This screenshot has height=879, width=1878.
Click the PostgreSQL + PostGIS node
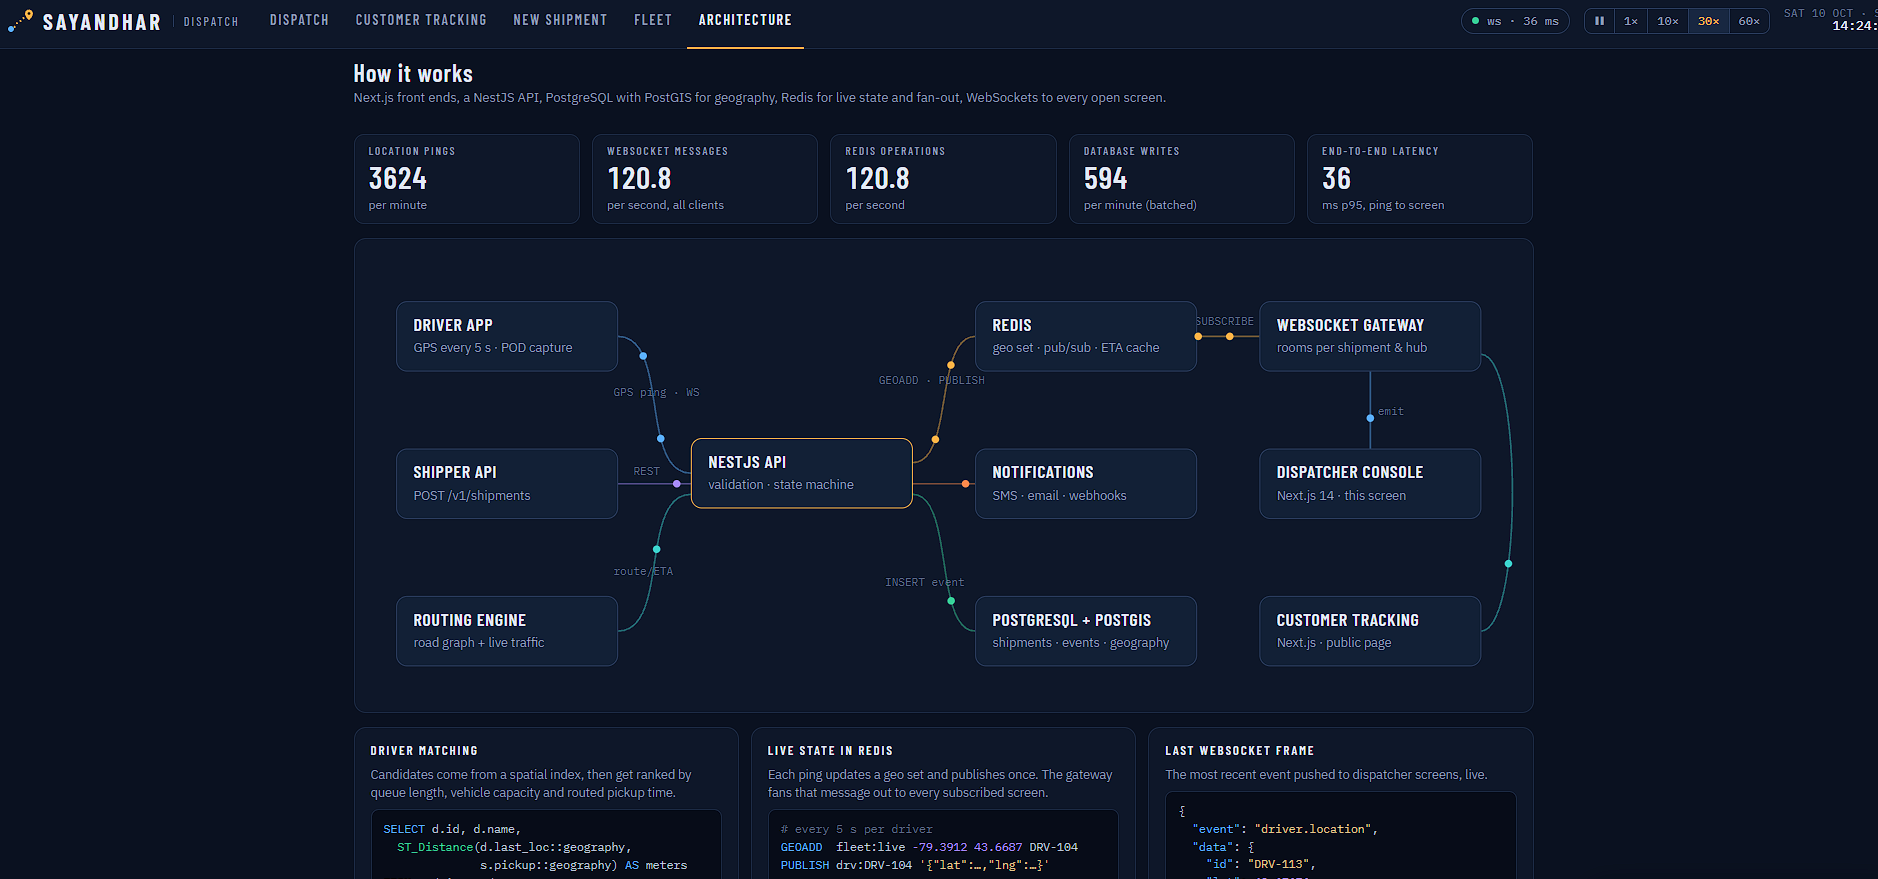pyautogui.click(x=1086, y=631)
